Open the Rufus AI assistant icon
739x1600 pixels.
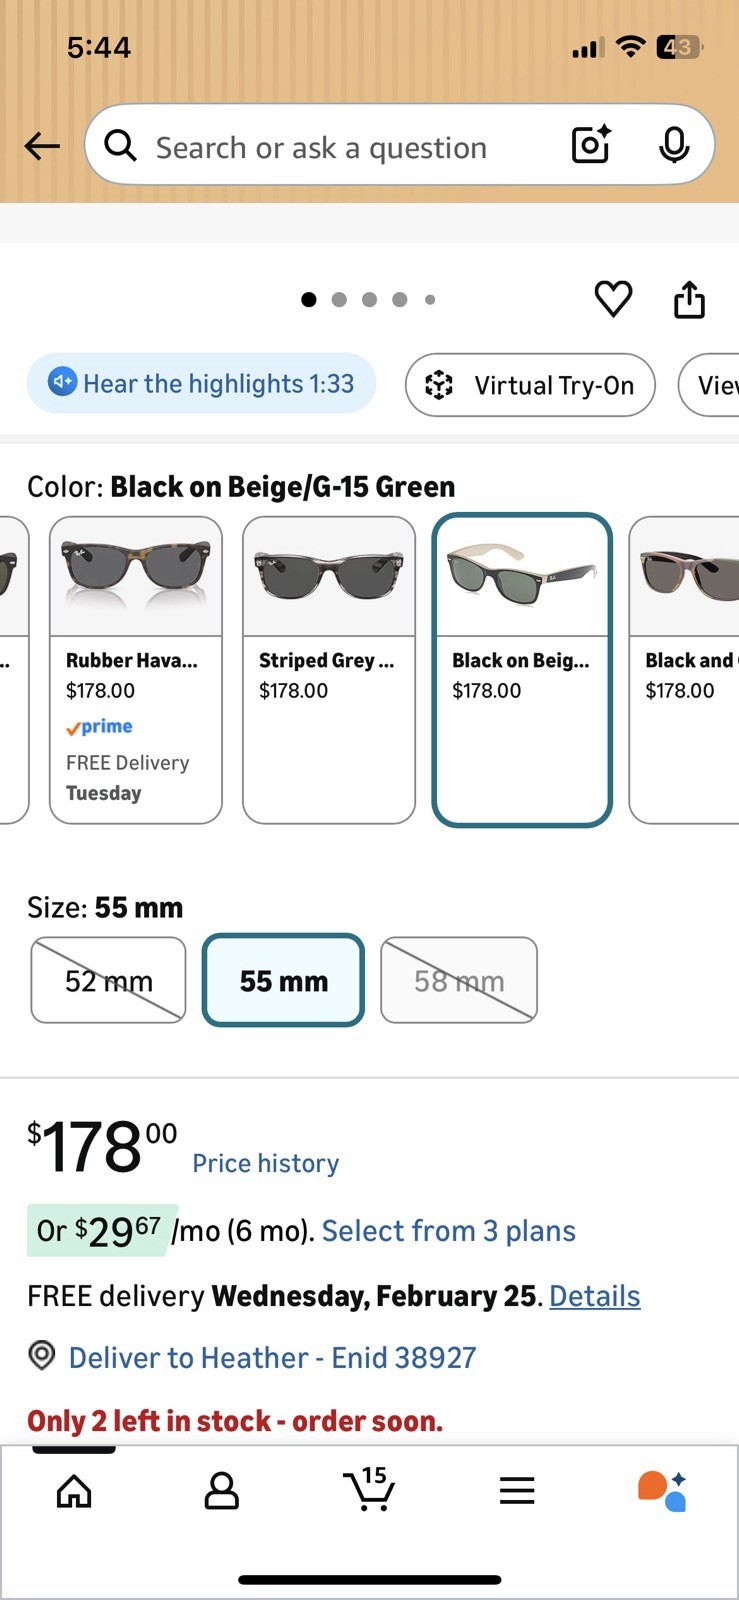click(x=662, y=1491)
